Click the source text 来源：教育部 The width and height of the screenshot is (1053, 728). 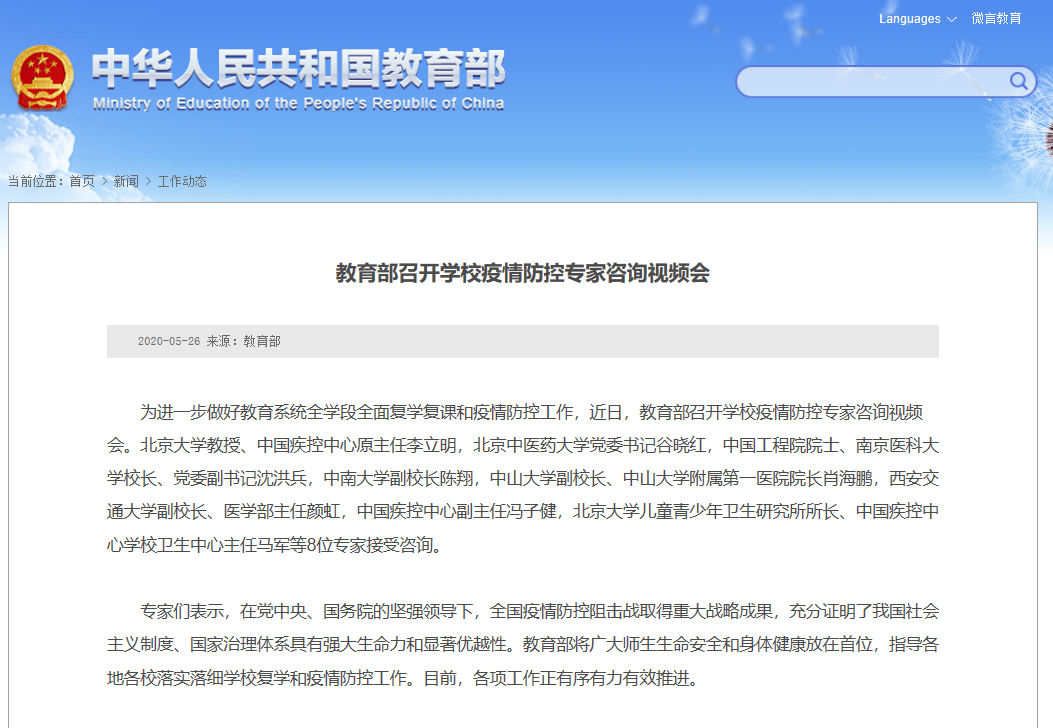pos(243,341)
